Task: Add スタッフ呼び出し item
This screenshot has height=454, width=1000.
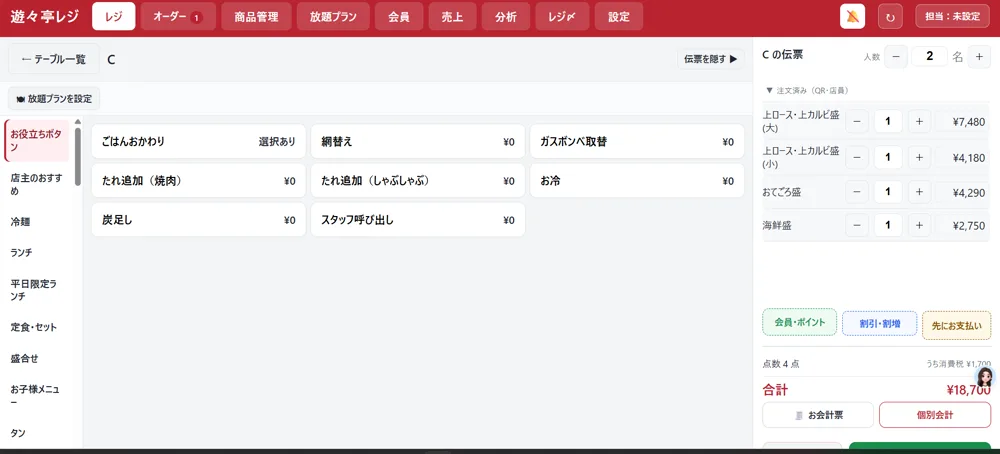Action: 418,220
